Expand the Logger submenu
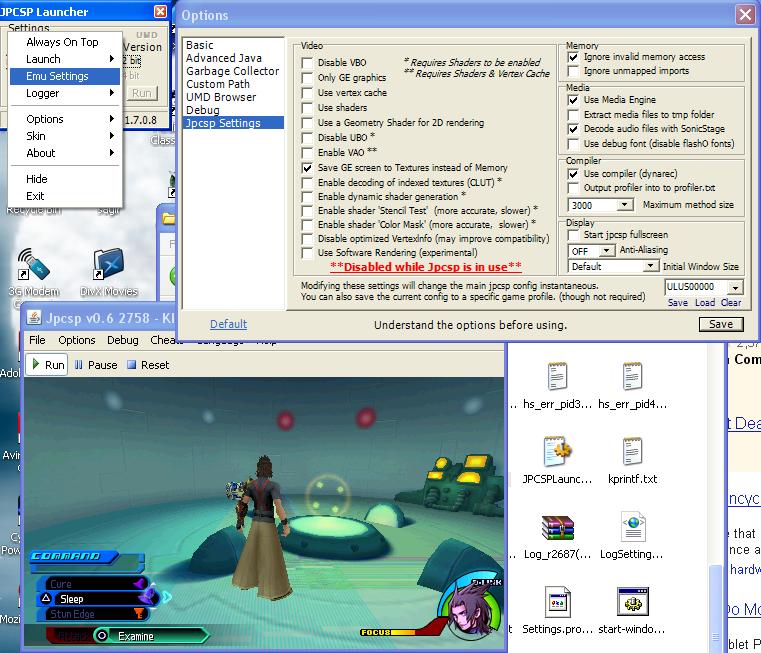Screen dimensions: 761x653 tap(65, 93)
